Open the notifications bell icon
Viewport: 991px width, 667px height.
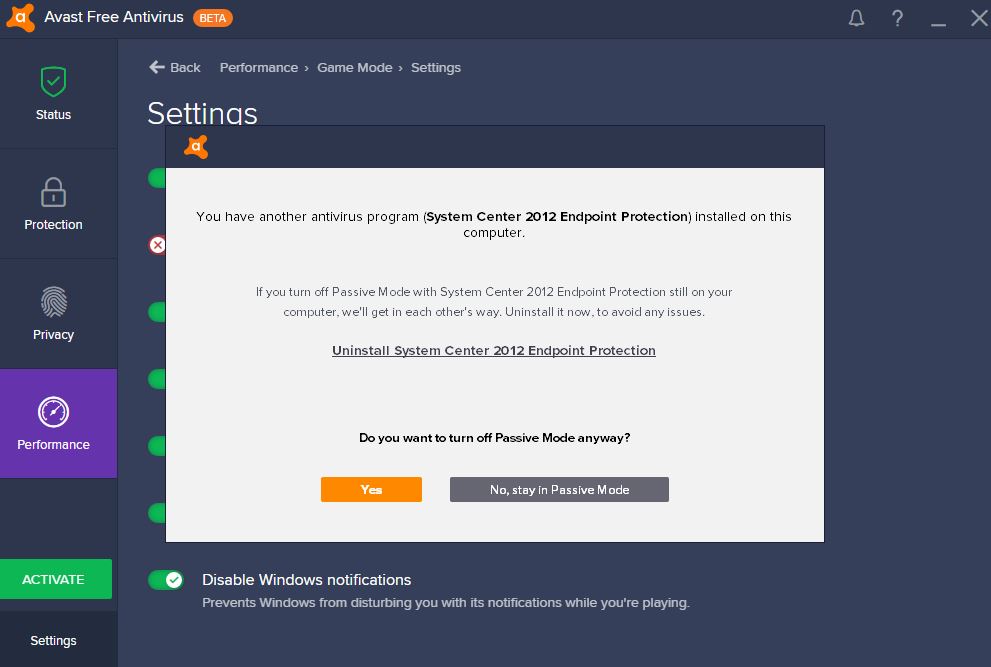click(856, 18)
